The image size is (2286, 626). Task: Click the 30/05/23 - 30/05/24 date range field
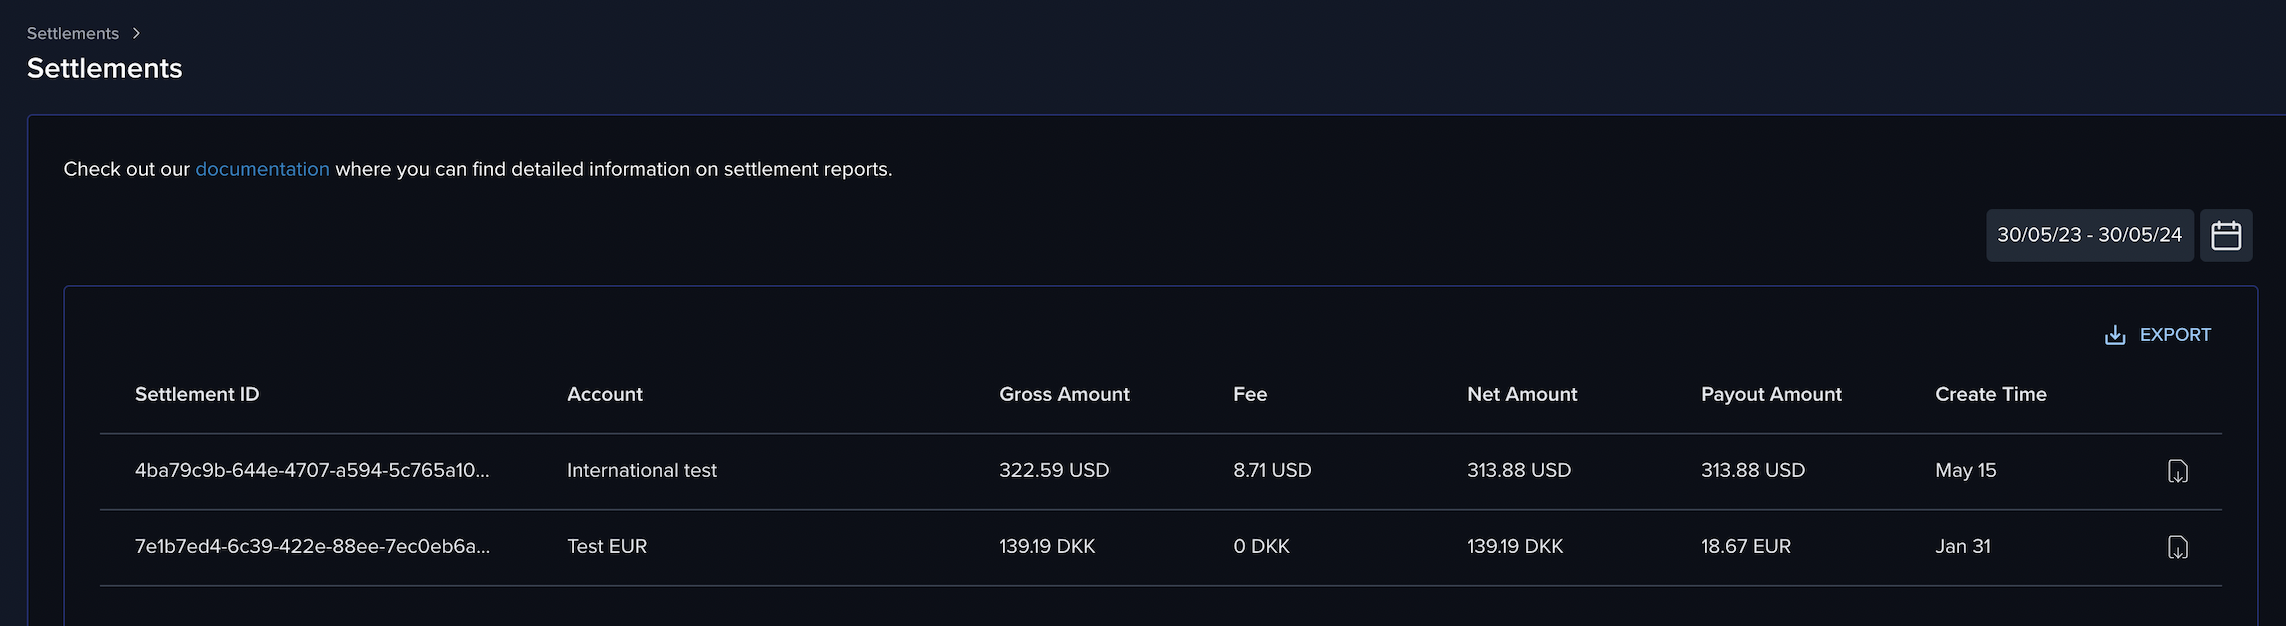2090,235
